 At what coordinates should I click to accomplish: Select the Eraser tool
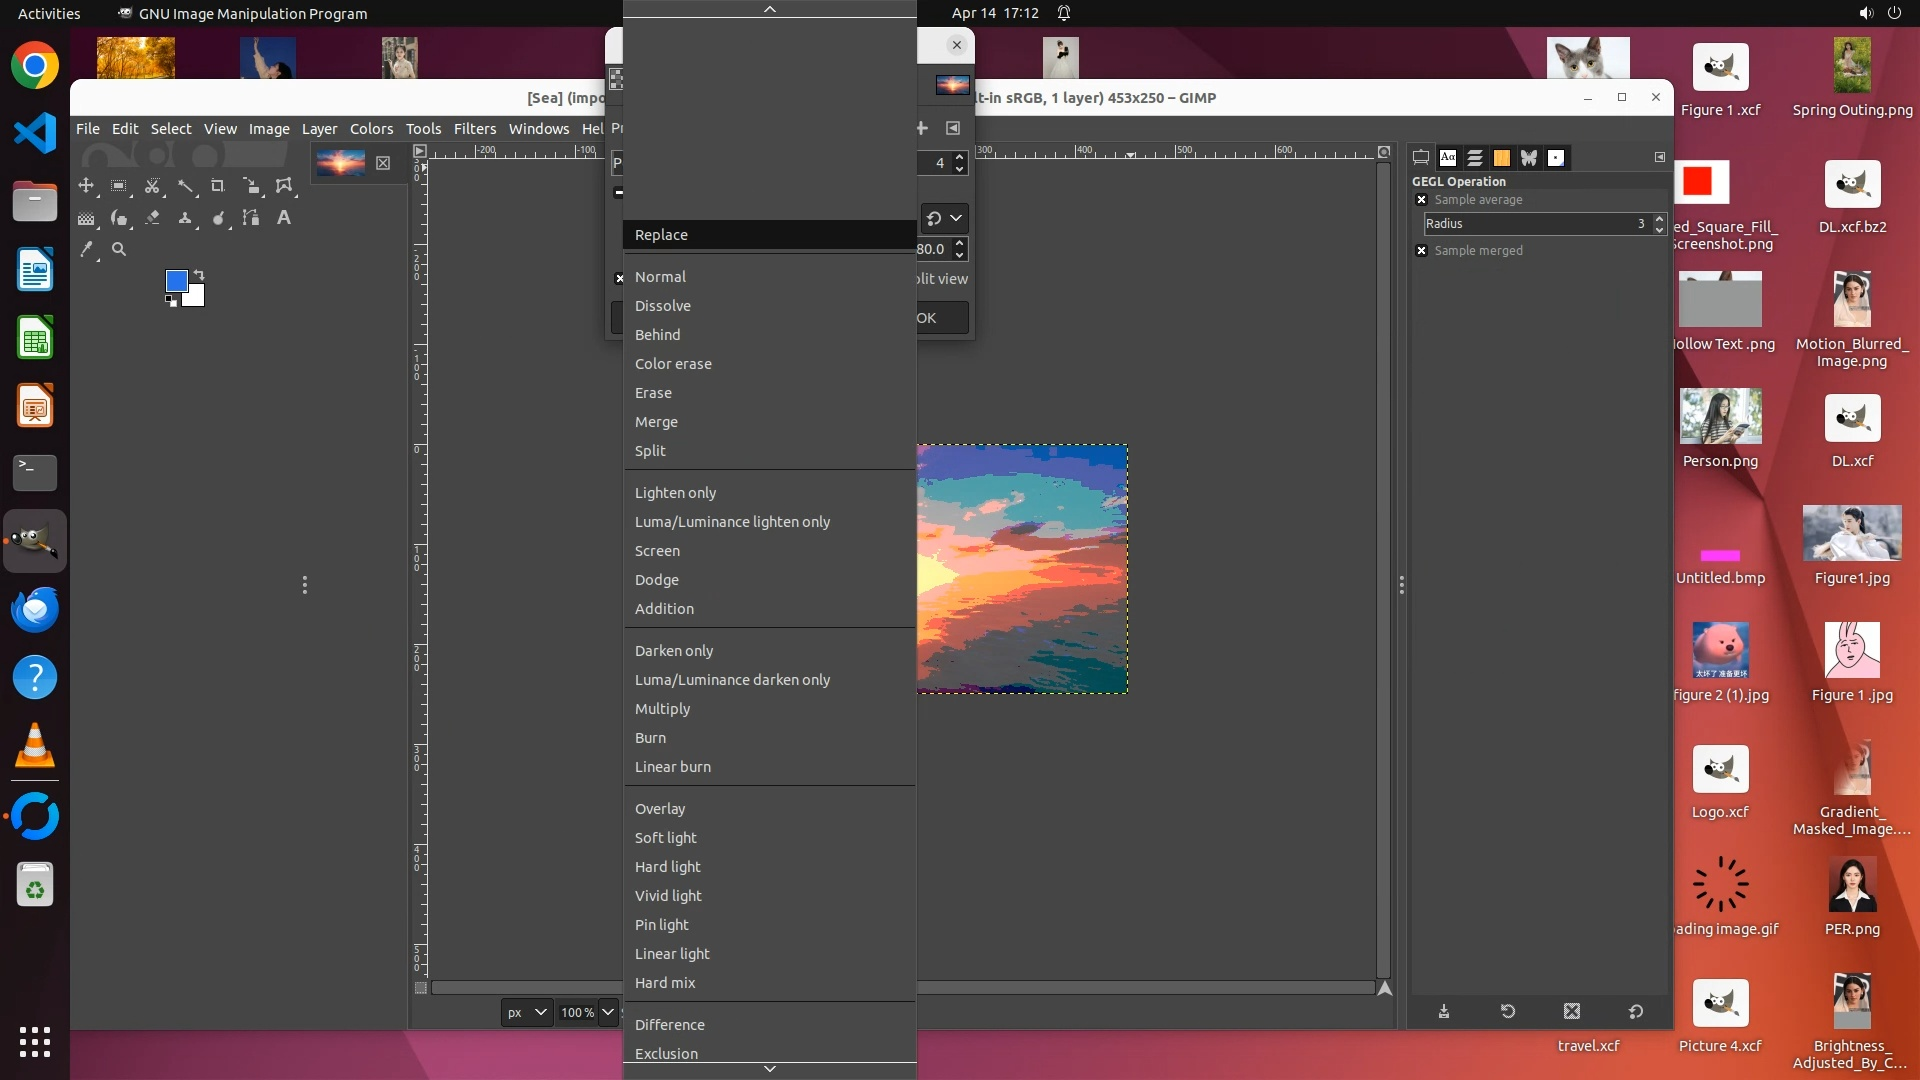(152, 218)
